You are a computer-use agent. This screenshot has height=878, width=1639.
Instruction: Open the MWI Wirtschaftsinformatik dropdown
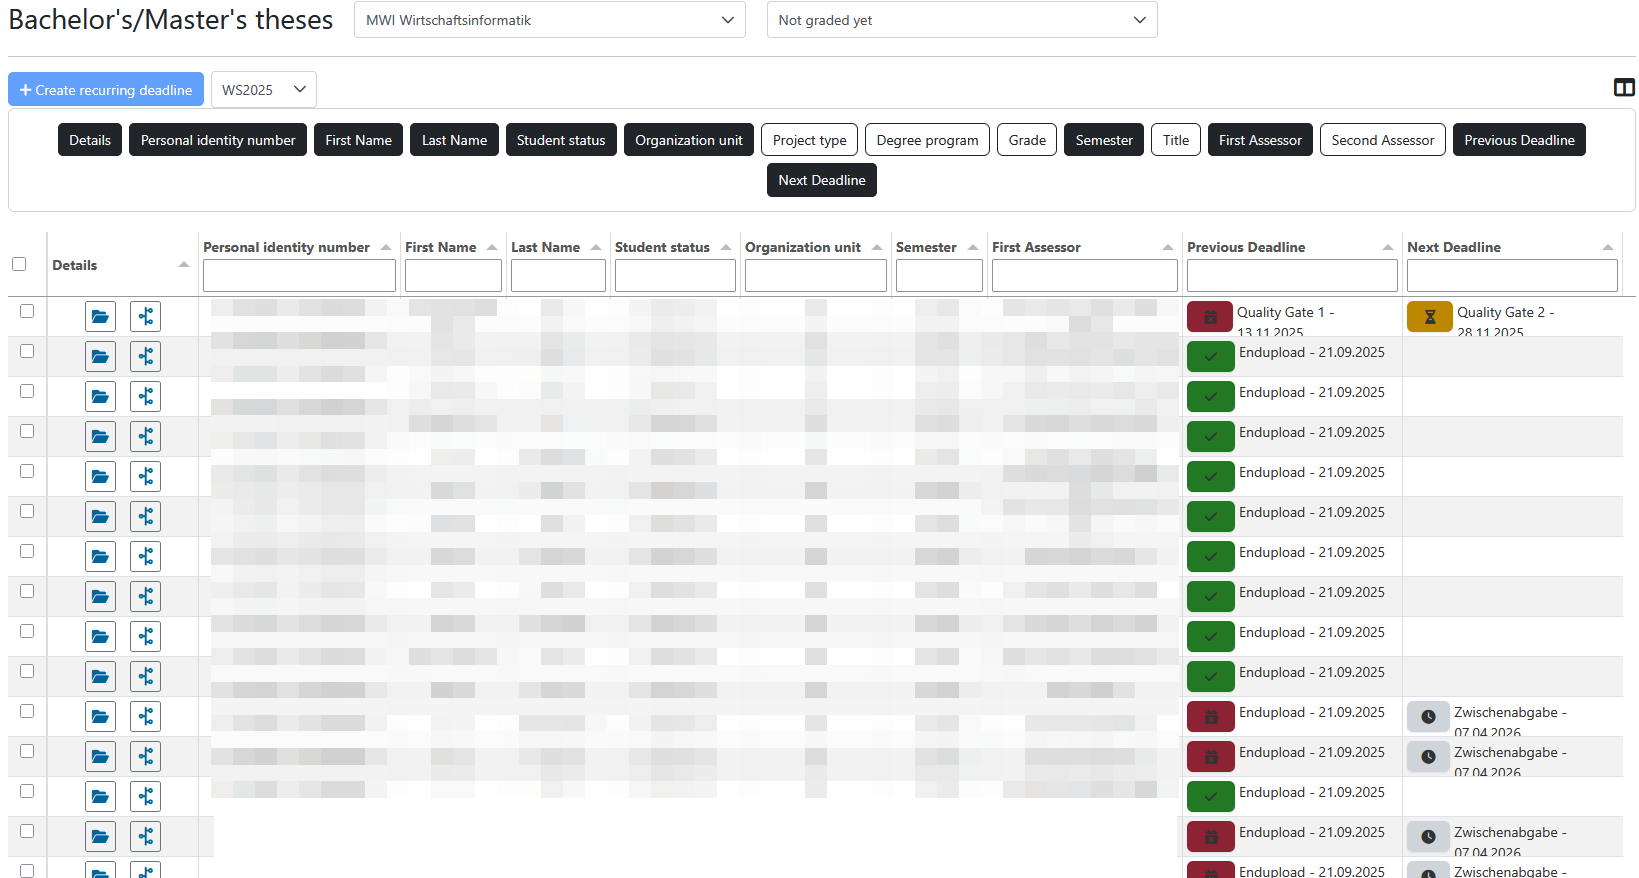pos(549,20)
